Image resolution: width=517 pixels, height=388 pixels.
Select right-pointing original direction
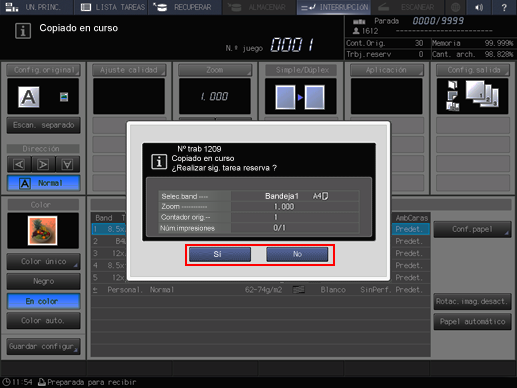click(43, 164)
